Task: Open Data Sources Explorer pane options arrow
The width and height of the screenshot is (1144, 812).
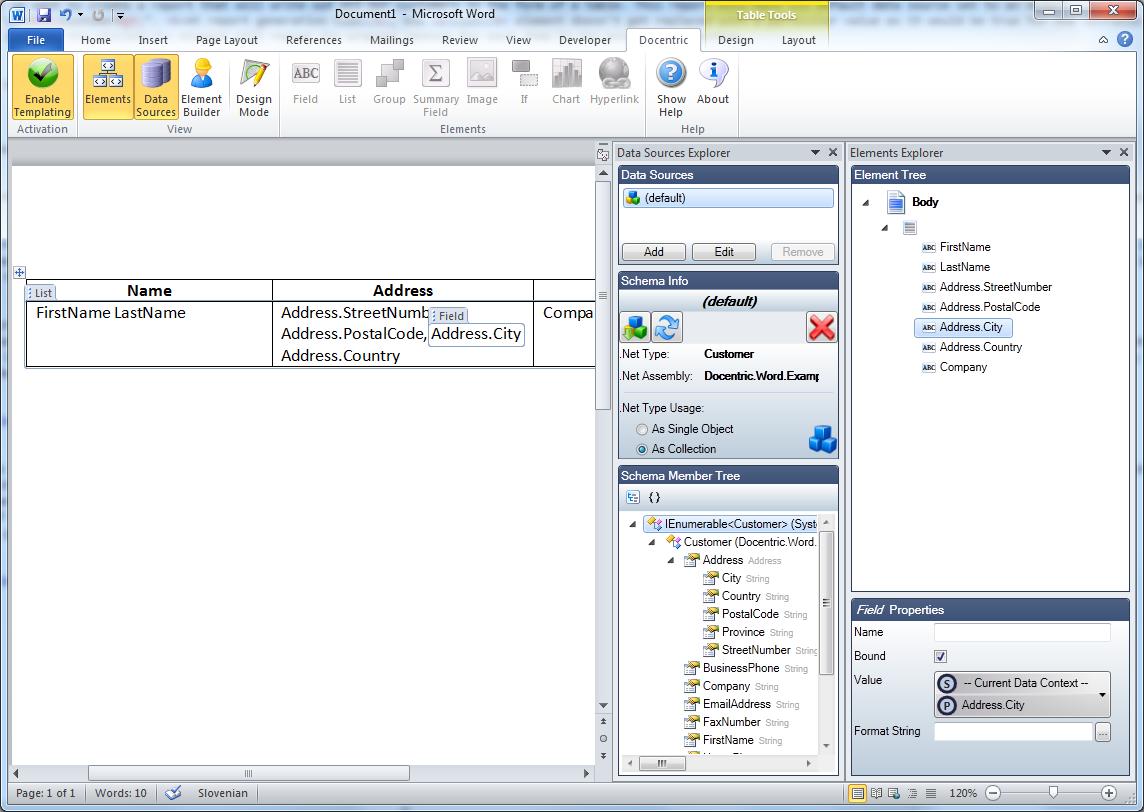Action: 816,152
